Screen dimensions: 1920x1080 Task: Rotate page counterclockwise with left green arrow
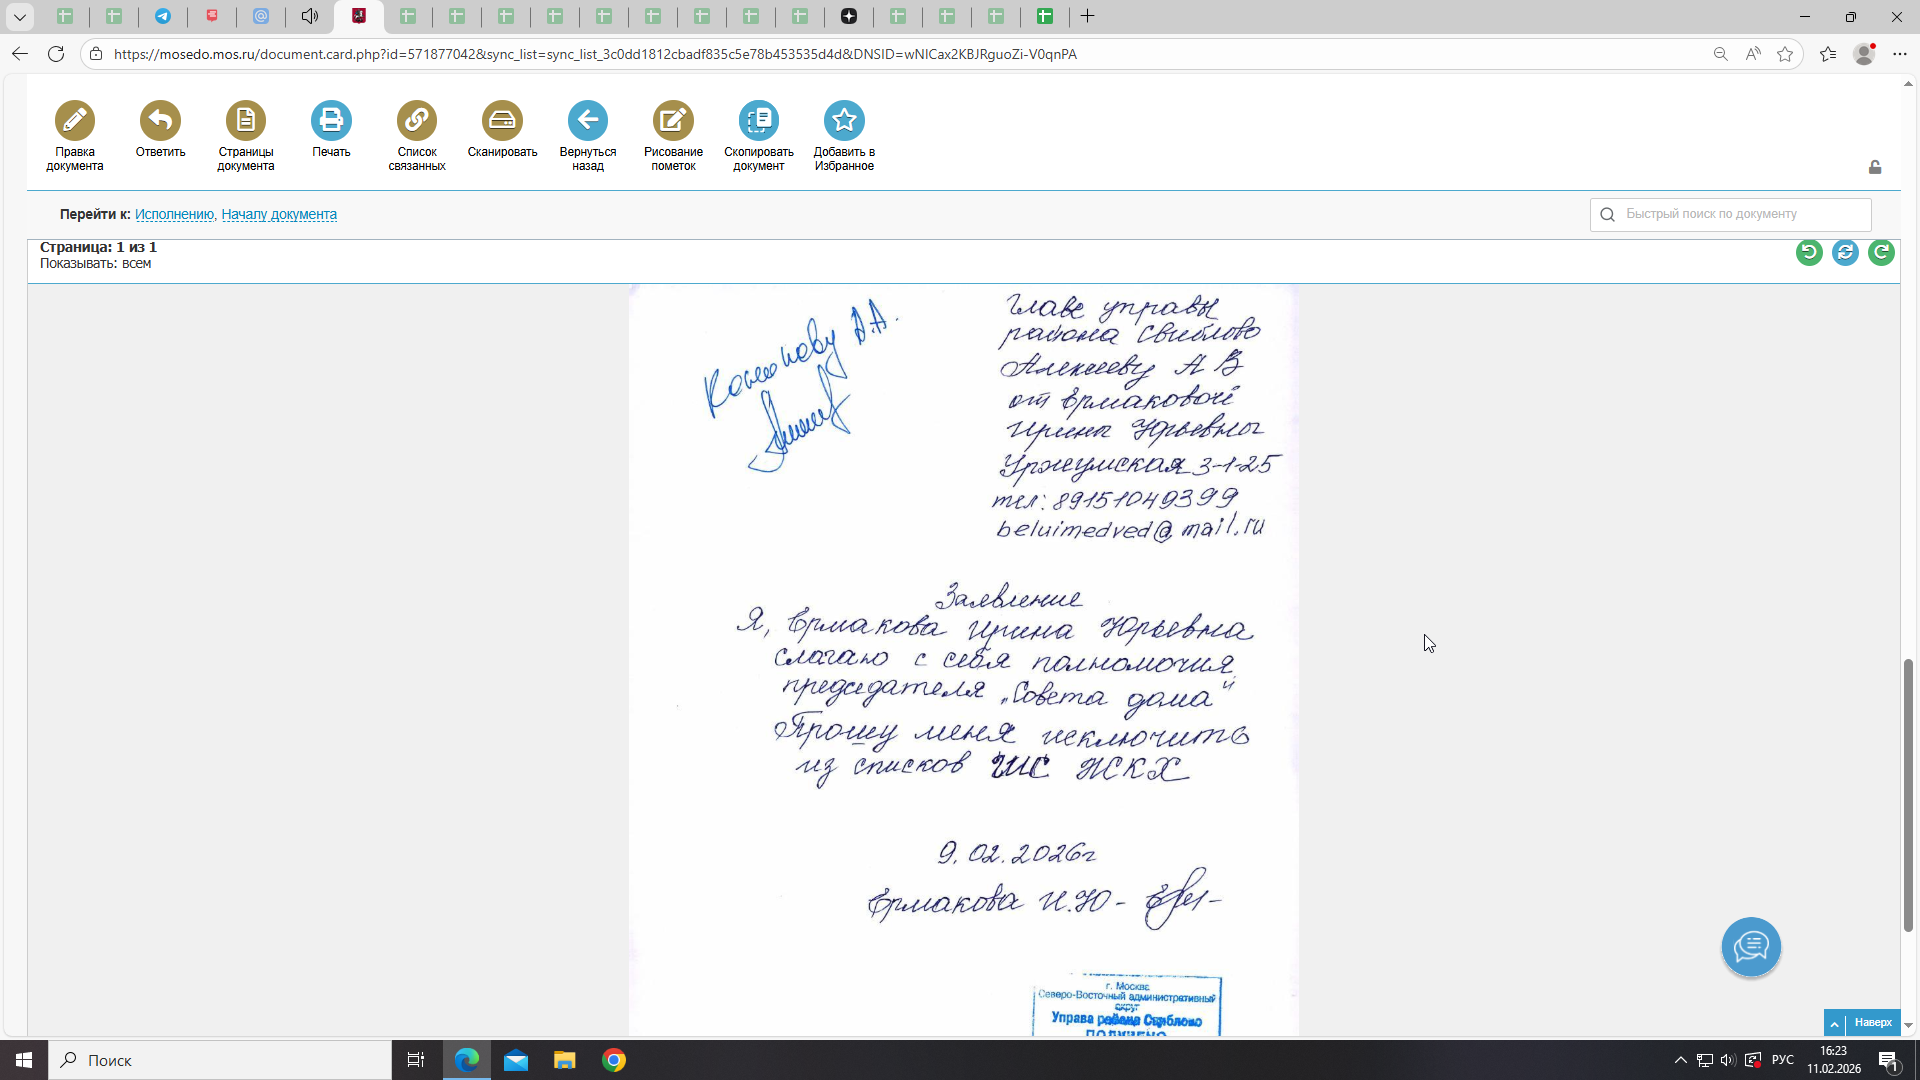(1809, 252)
